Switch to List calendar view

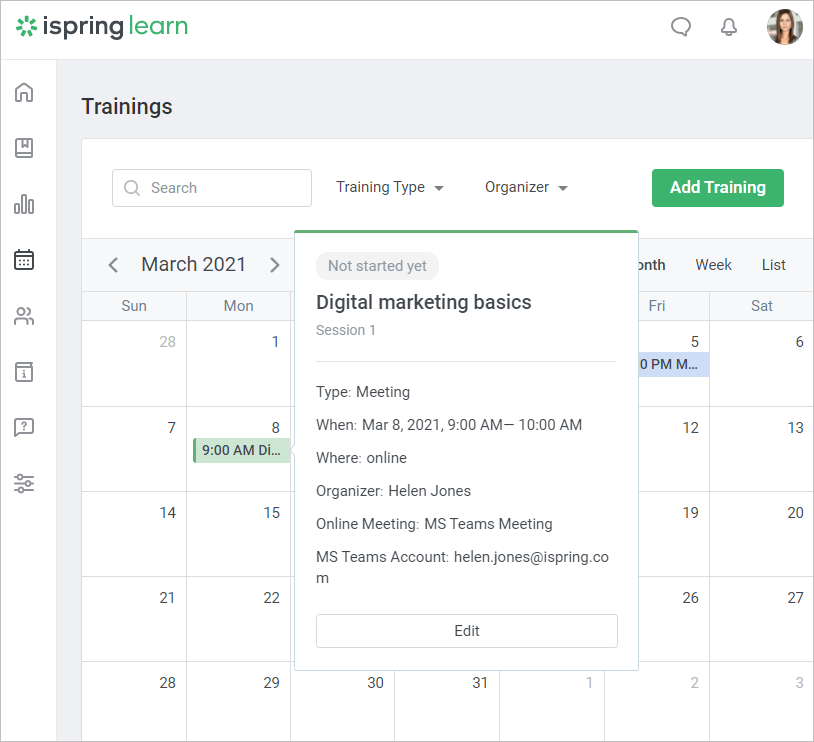click(x=773, y=265)
